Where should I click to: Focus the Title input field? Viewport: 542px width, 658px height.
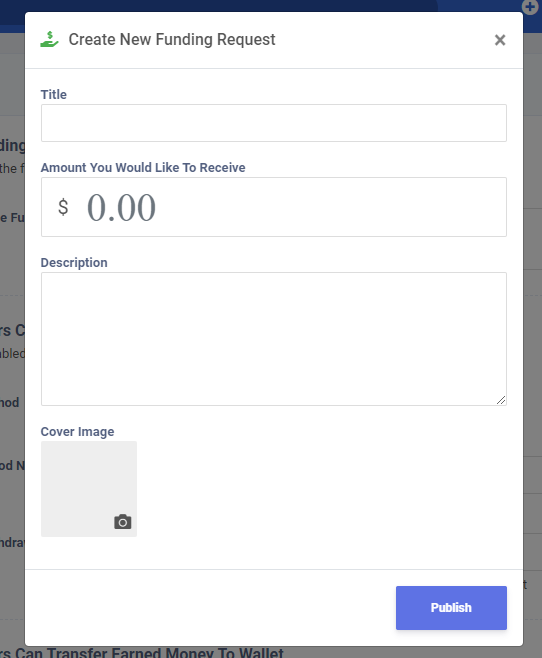click(x=274, y=123)
